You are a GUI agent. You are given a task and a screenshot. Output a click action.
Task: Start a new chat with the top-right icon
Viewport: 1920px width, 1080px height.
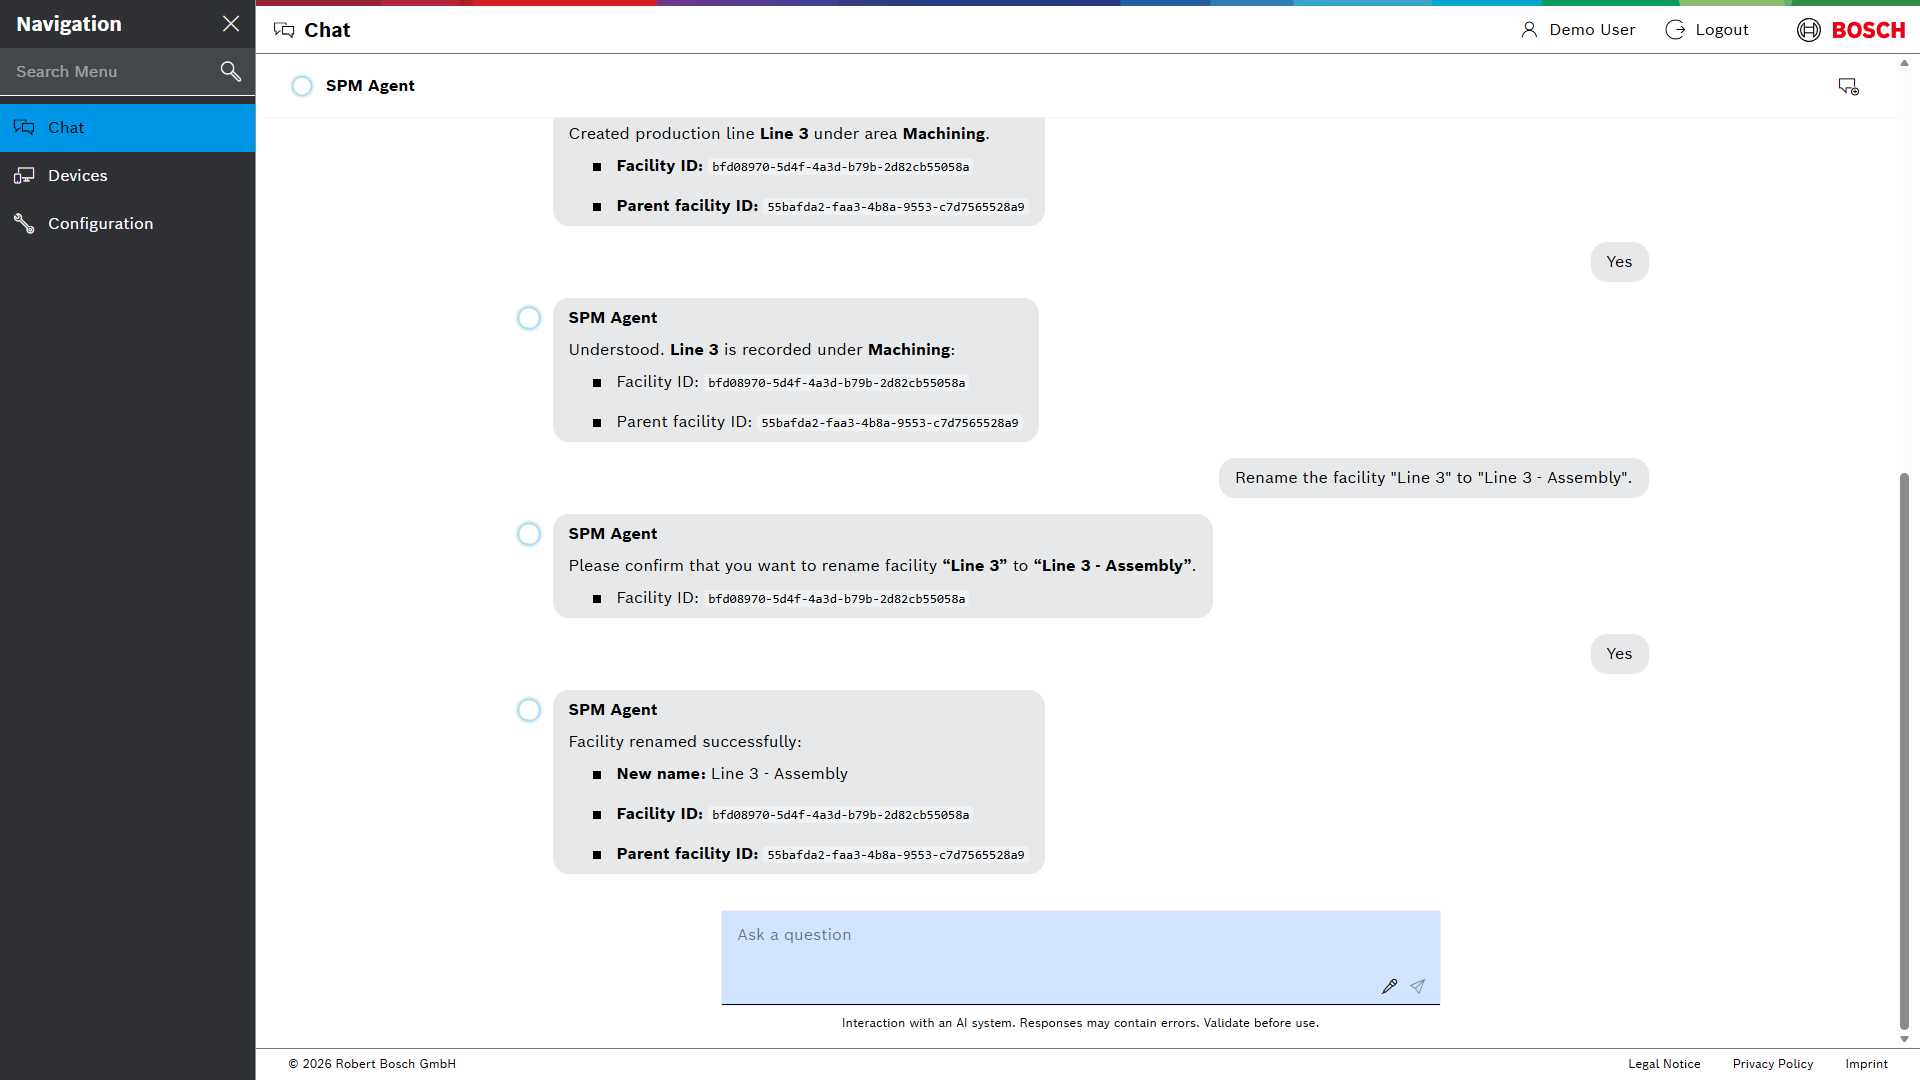tap(1848, 87)
